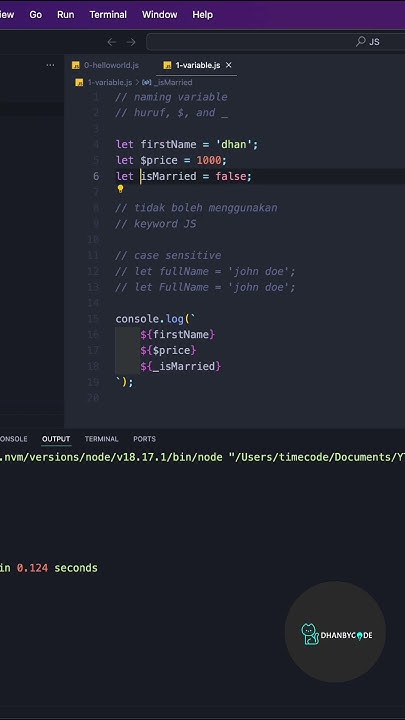405x720 pixels.
Task: Go back with the left arrow
Action: 112,42
